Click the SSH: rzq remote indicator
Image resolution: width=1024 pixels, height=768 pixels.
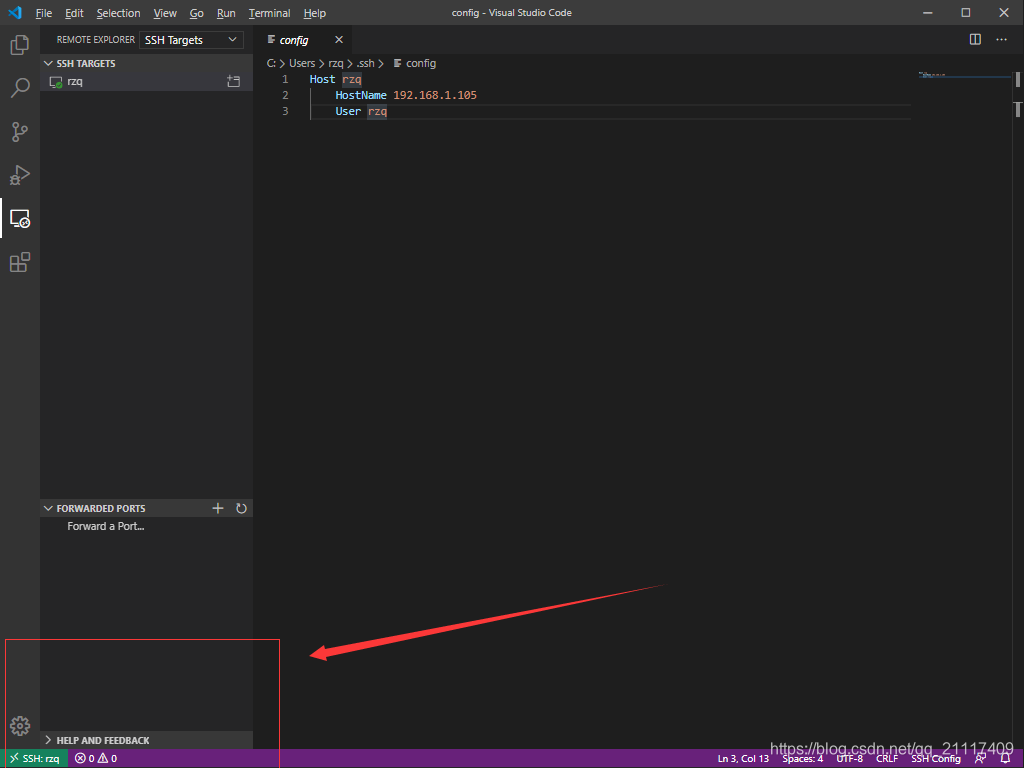[x=34, y=759]
